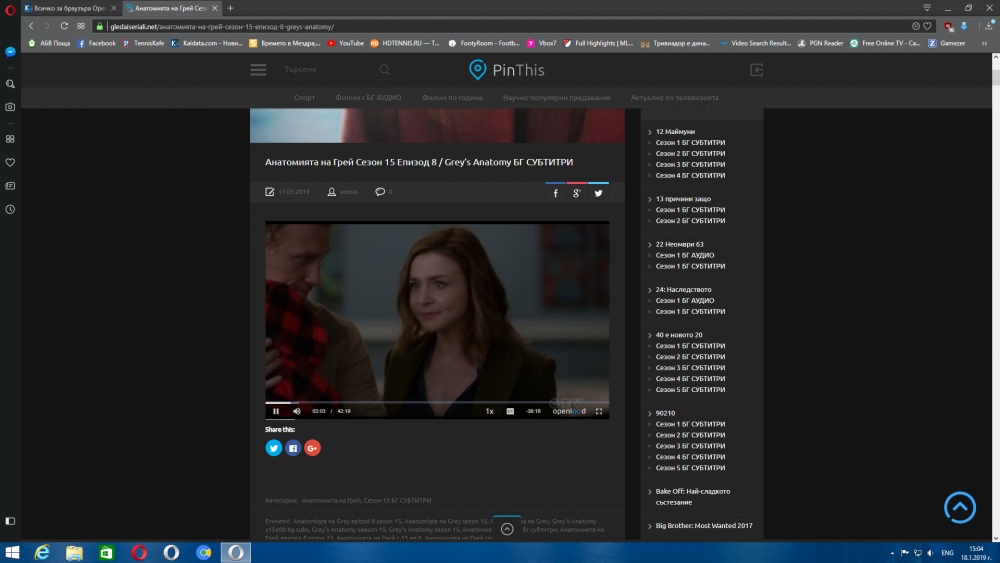Open browsing history clock icon in sidebar

[10, 209]
